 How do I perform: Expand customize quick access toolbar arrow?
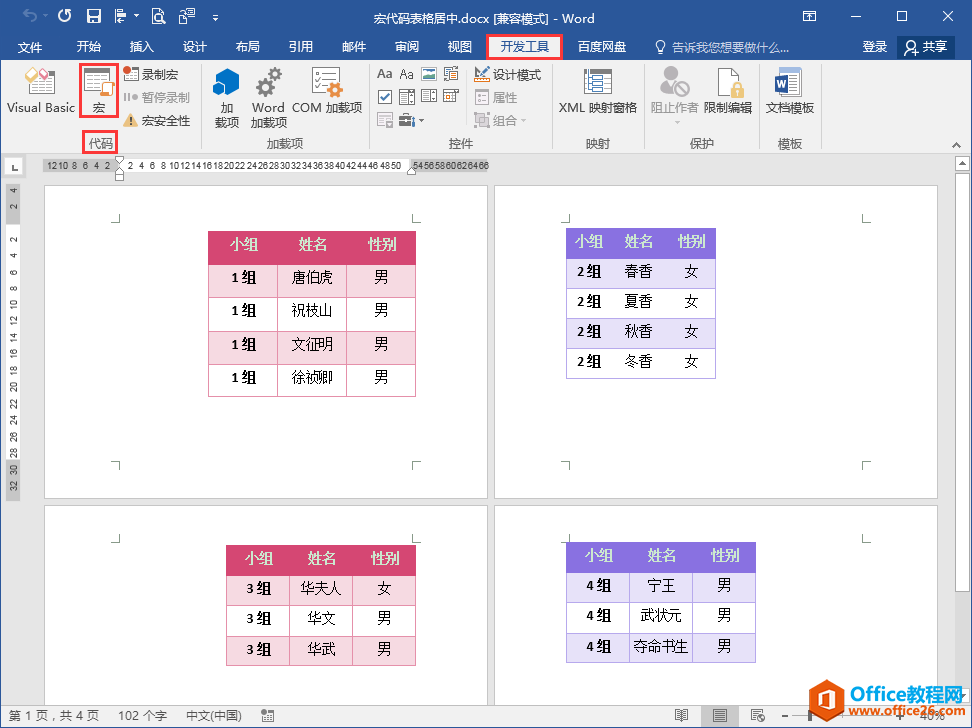coord(215,17)
